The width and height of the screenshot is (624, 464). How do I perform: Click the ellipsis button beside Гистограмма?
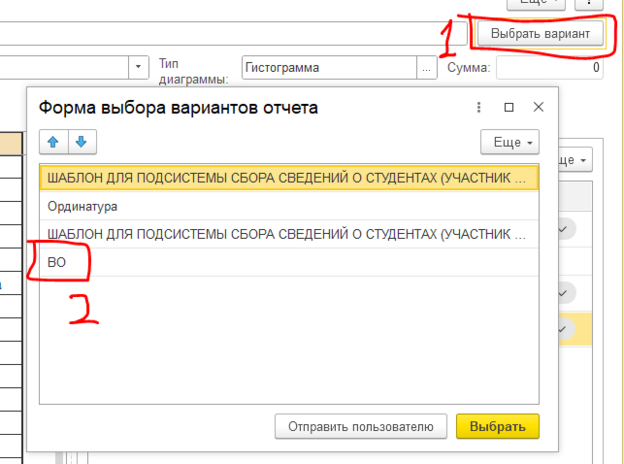[428, 68]
